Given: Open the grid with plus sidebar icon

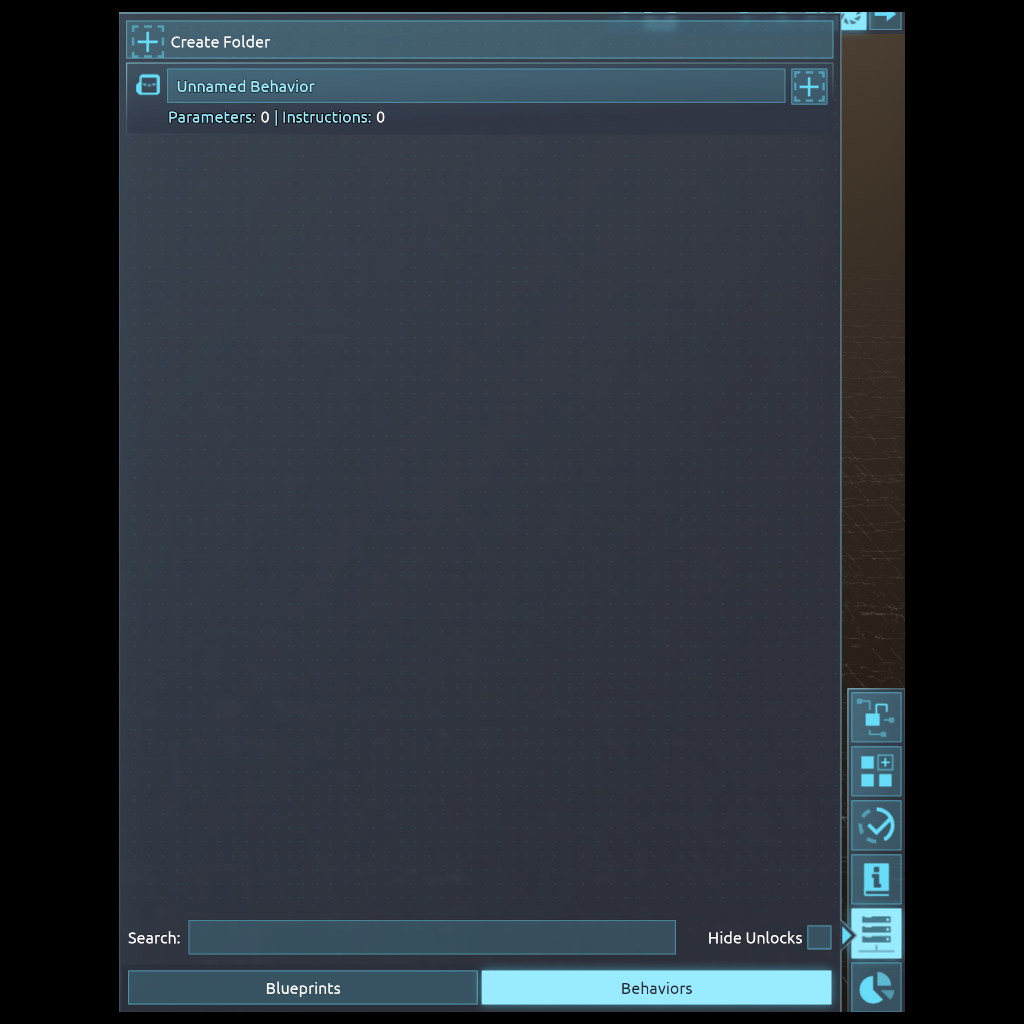Looking at the screenshot, I should (x=876, y=771).
